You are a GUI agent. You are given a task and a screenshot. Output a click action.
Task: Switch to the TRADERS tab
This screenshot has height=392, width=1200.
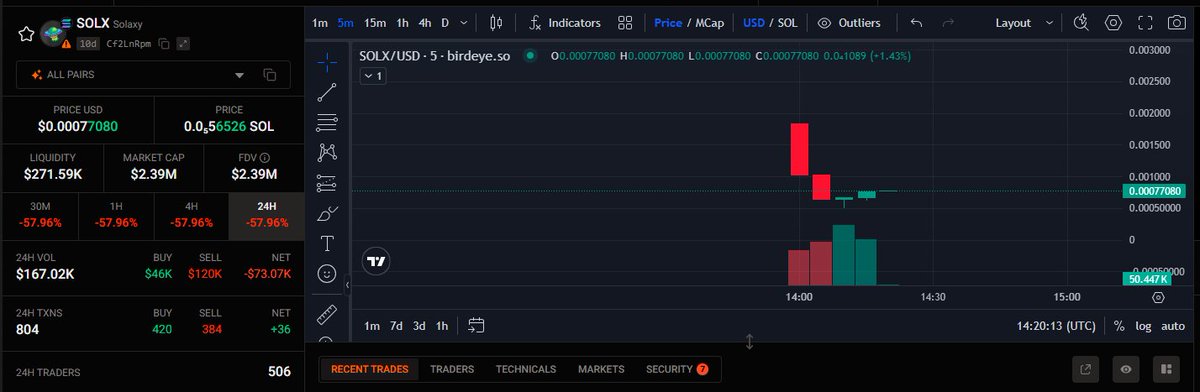tap(452, 369)
